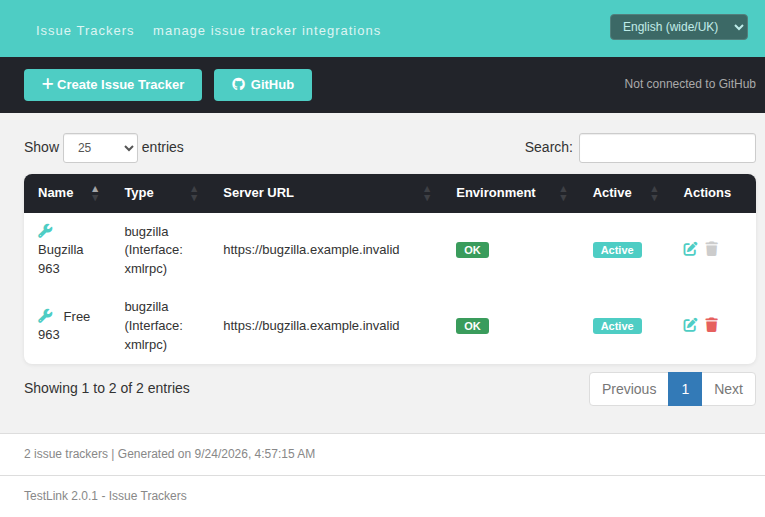Click the Issue Trackers header title
Viewport: 765px width, 517px height.
click(85, 31)
